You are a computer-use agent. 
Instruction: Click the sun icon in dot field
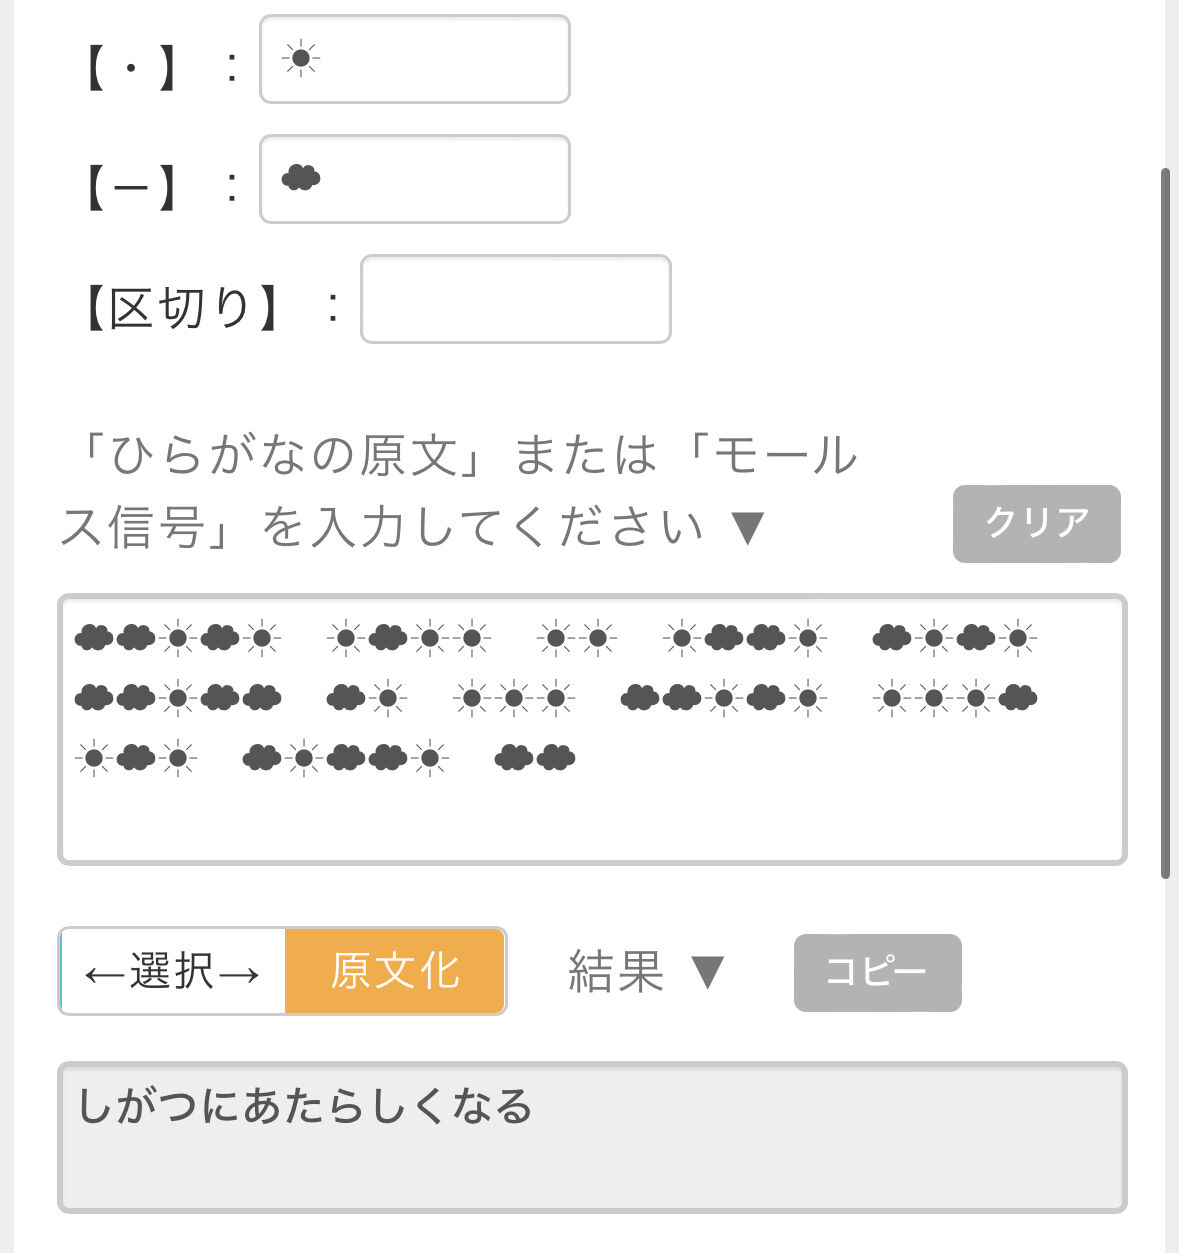pos(301,58)
